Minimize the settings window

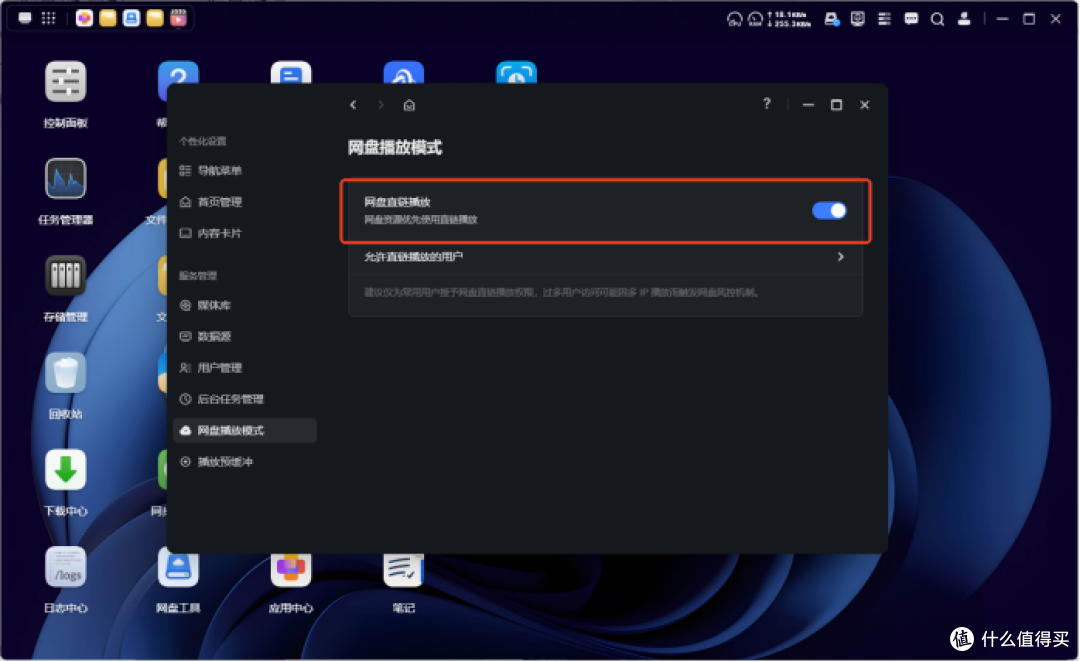tap(809, 105)
